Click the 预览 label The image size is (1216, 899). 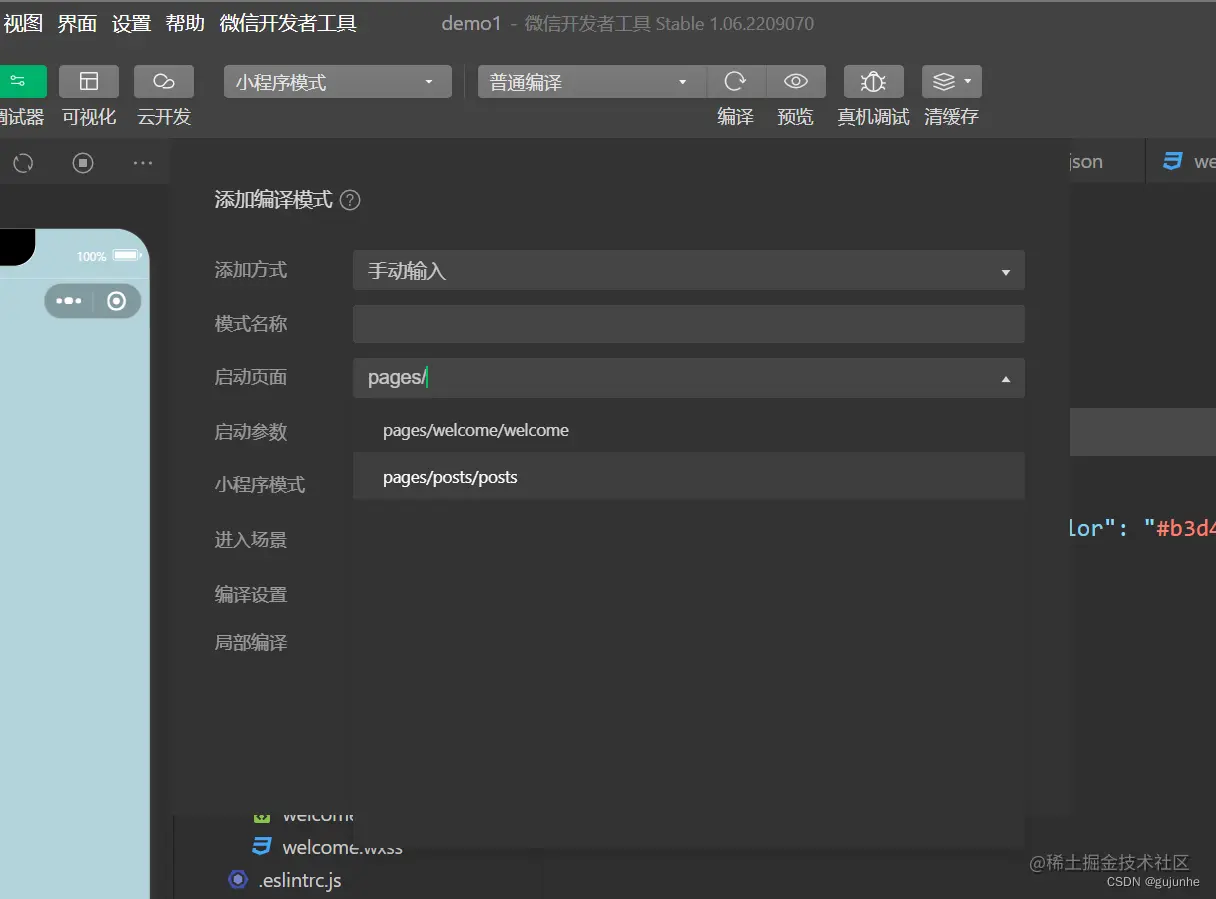[796, 117]
